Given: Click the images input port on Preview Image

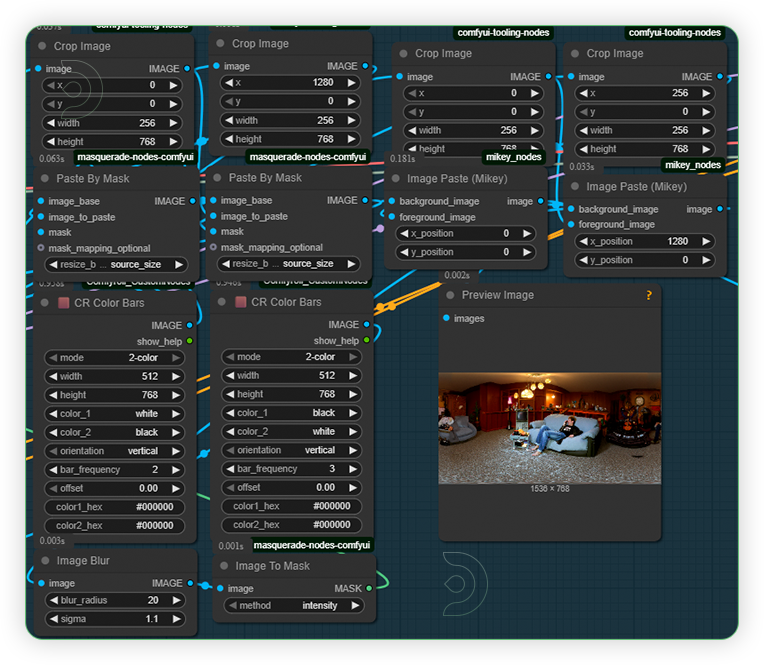Looking at the screenshot, I should [x=446, y=319].
